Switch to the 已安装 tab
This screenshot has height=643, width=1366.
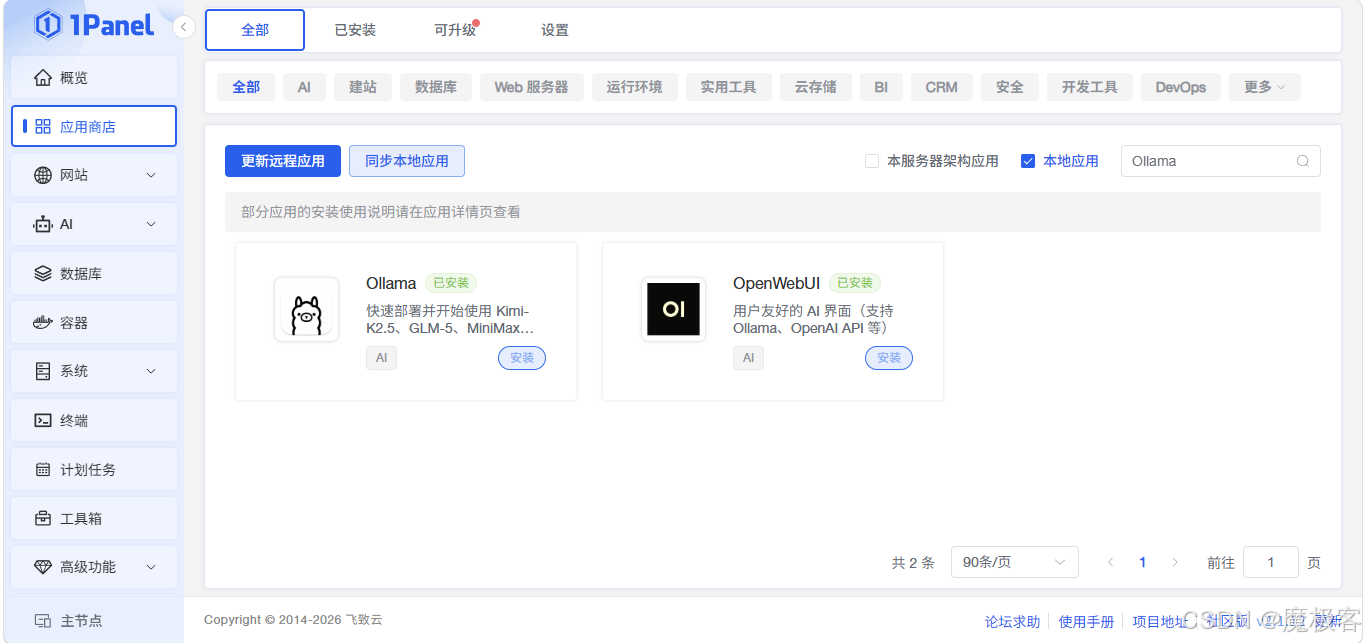click(355, 30)
